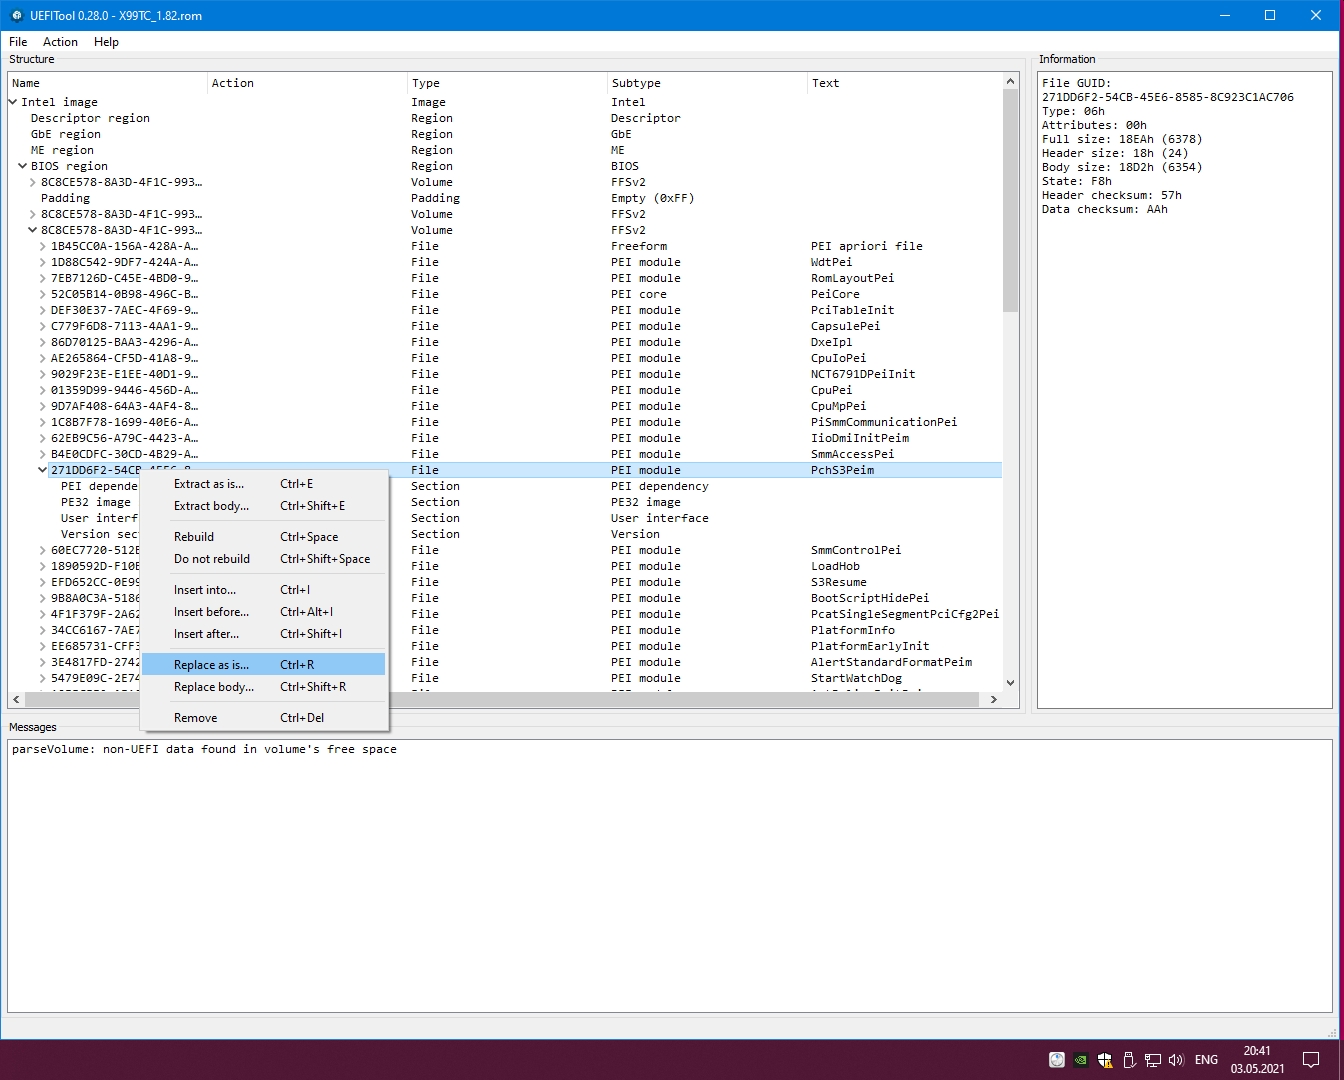
Task: Expand the 1B45CC0A-156A-428A file row
Action: pos(43,246)
